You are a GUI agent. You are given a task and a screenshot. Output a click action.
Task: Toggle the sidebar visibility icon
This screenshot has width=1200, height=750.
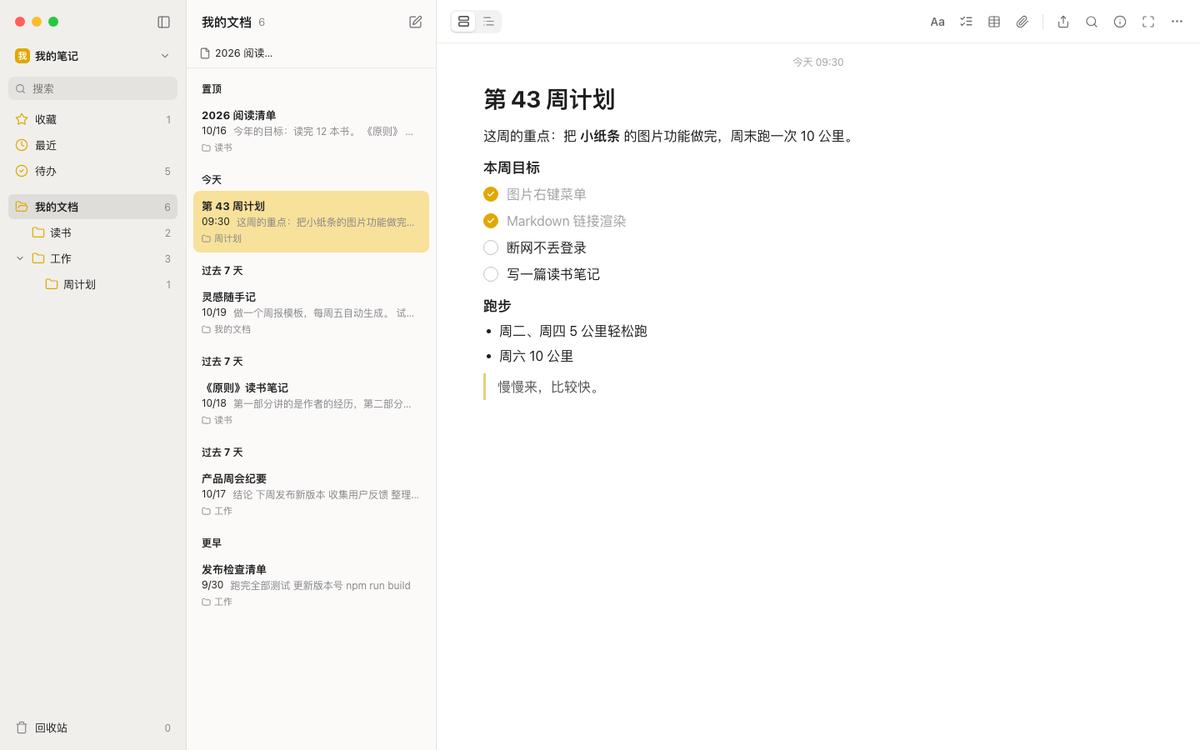click(x=164, y=22)
